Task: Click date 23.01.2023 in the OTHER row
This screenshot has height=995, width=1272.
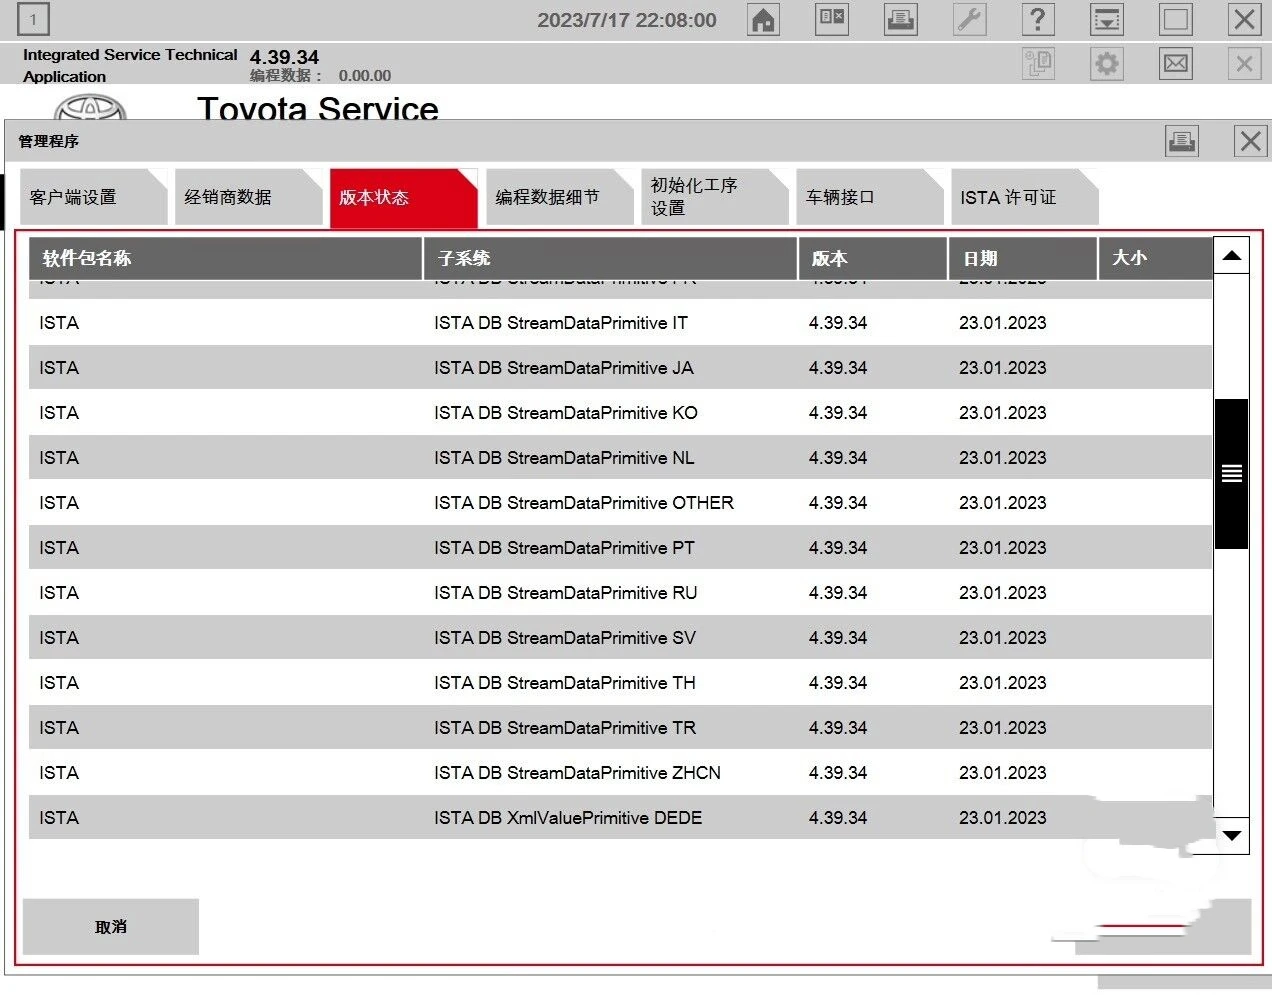Action: 1002,503
